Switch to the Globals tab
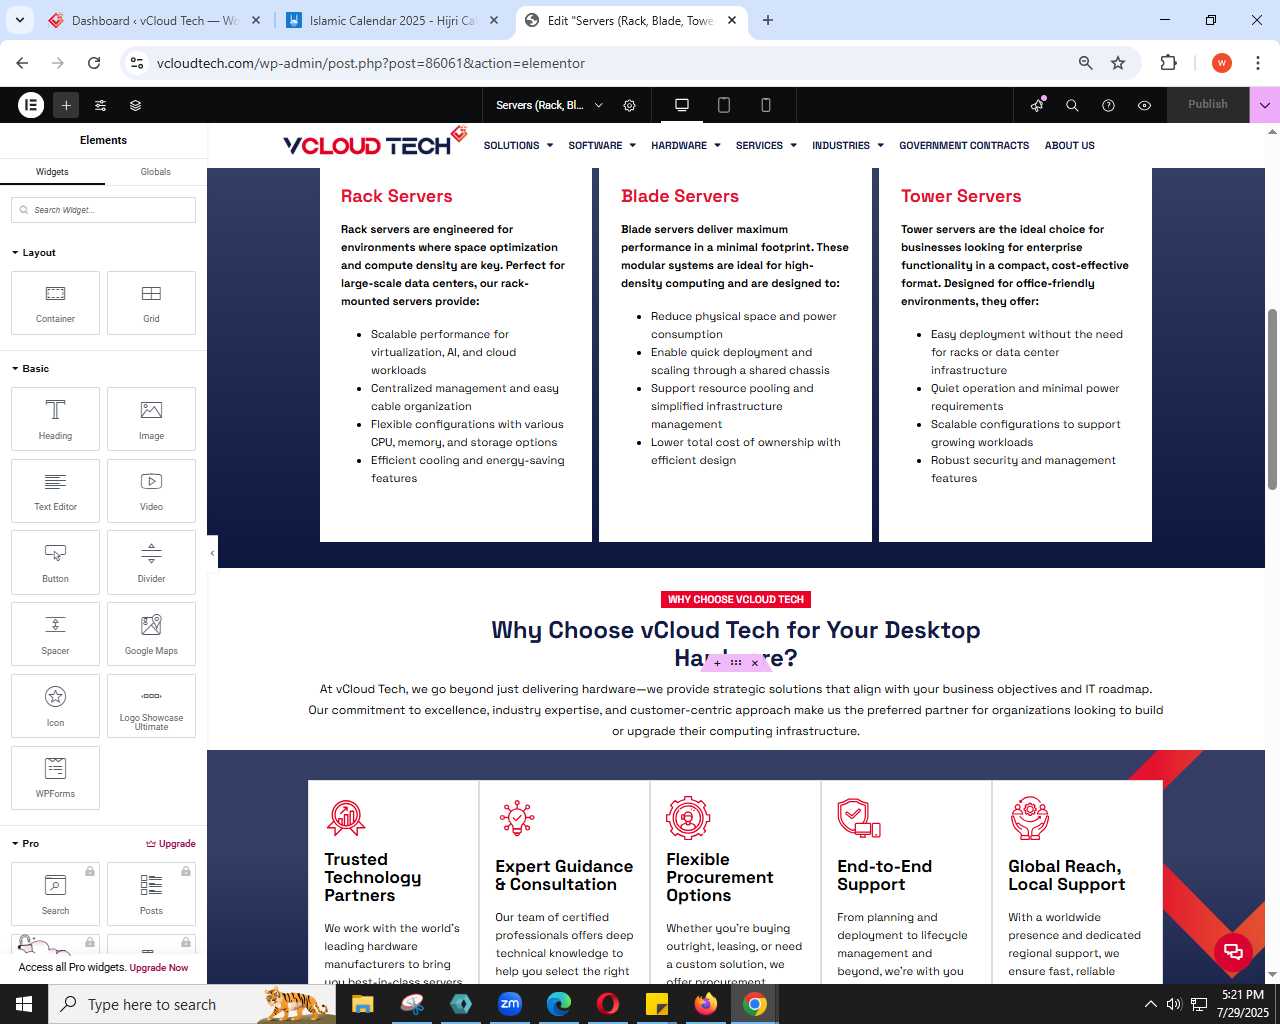 click(156, 172)
